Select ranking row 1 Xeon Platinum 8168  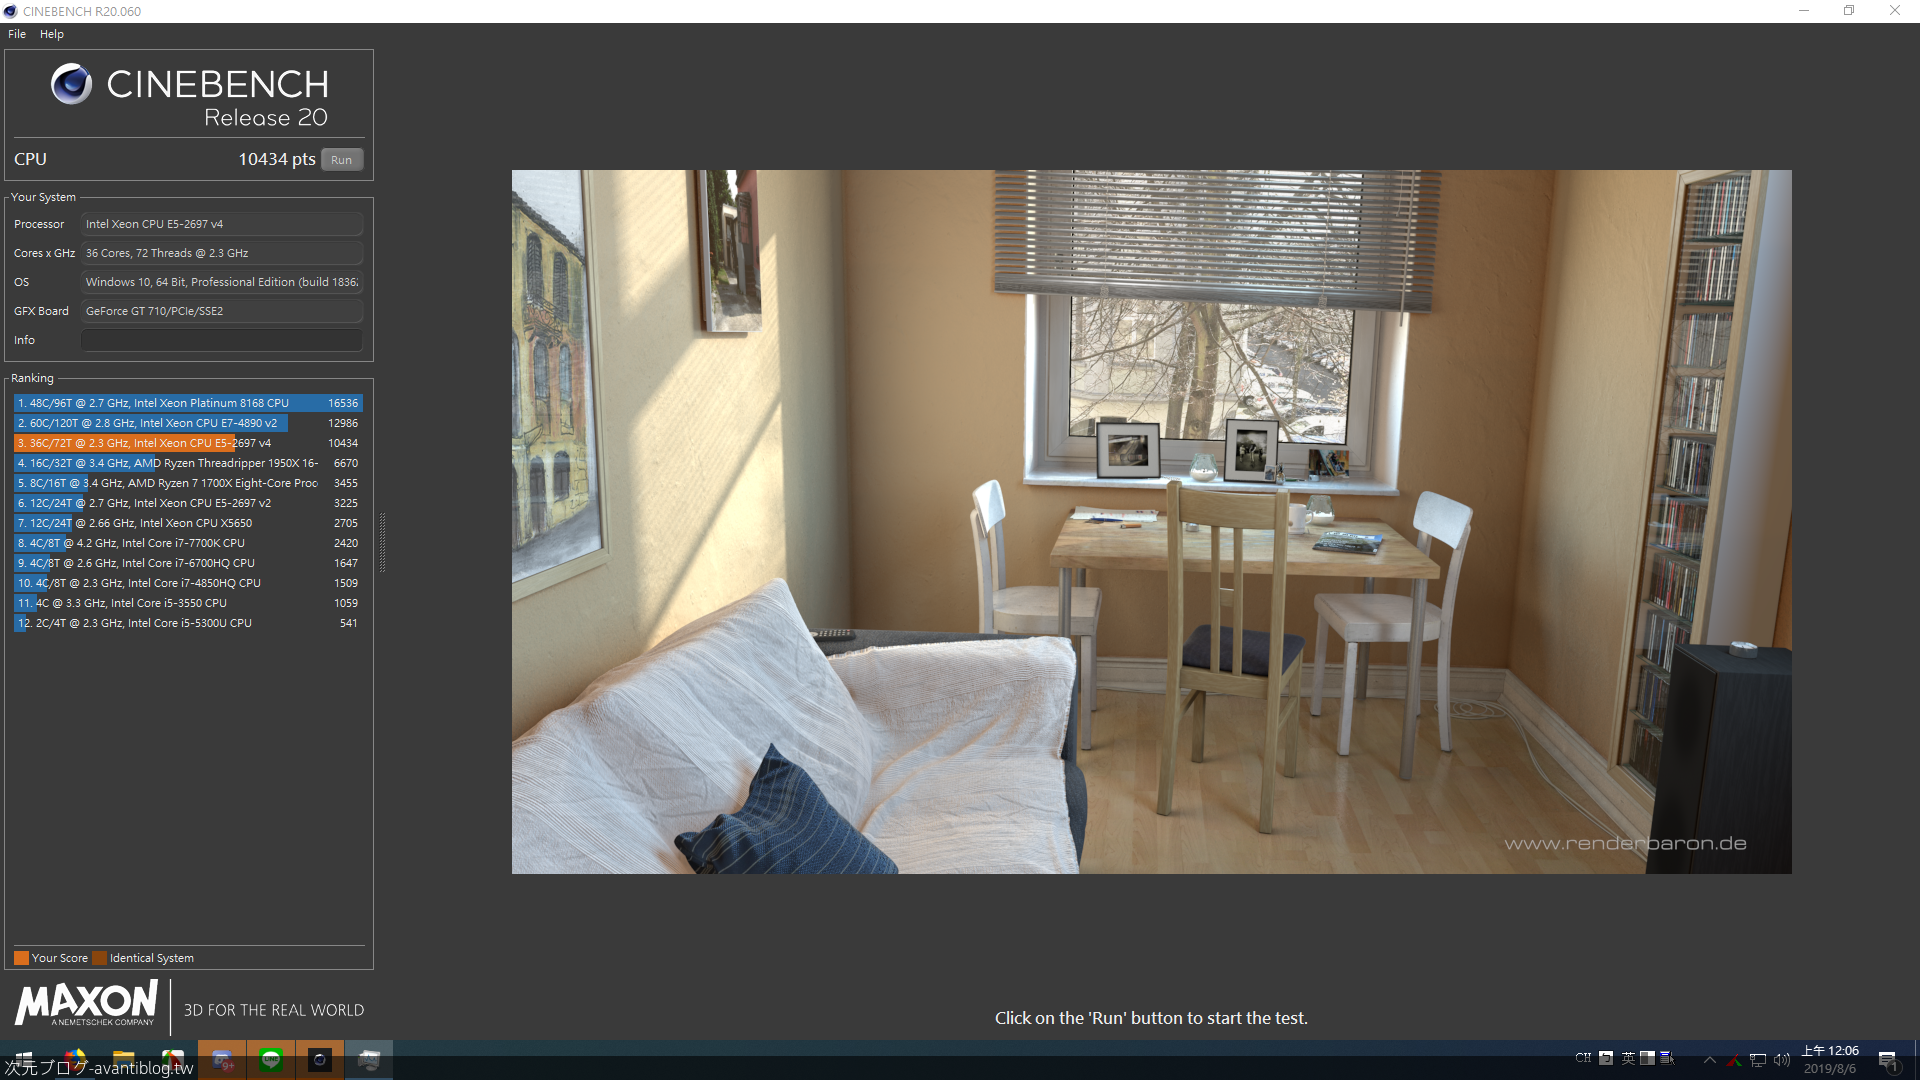point(188,403)
